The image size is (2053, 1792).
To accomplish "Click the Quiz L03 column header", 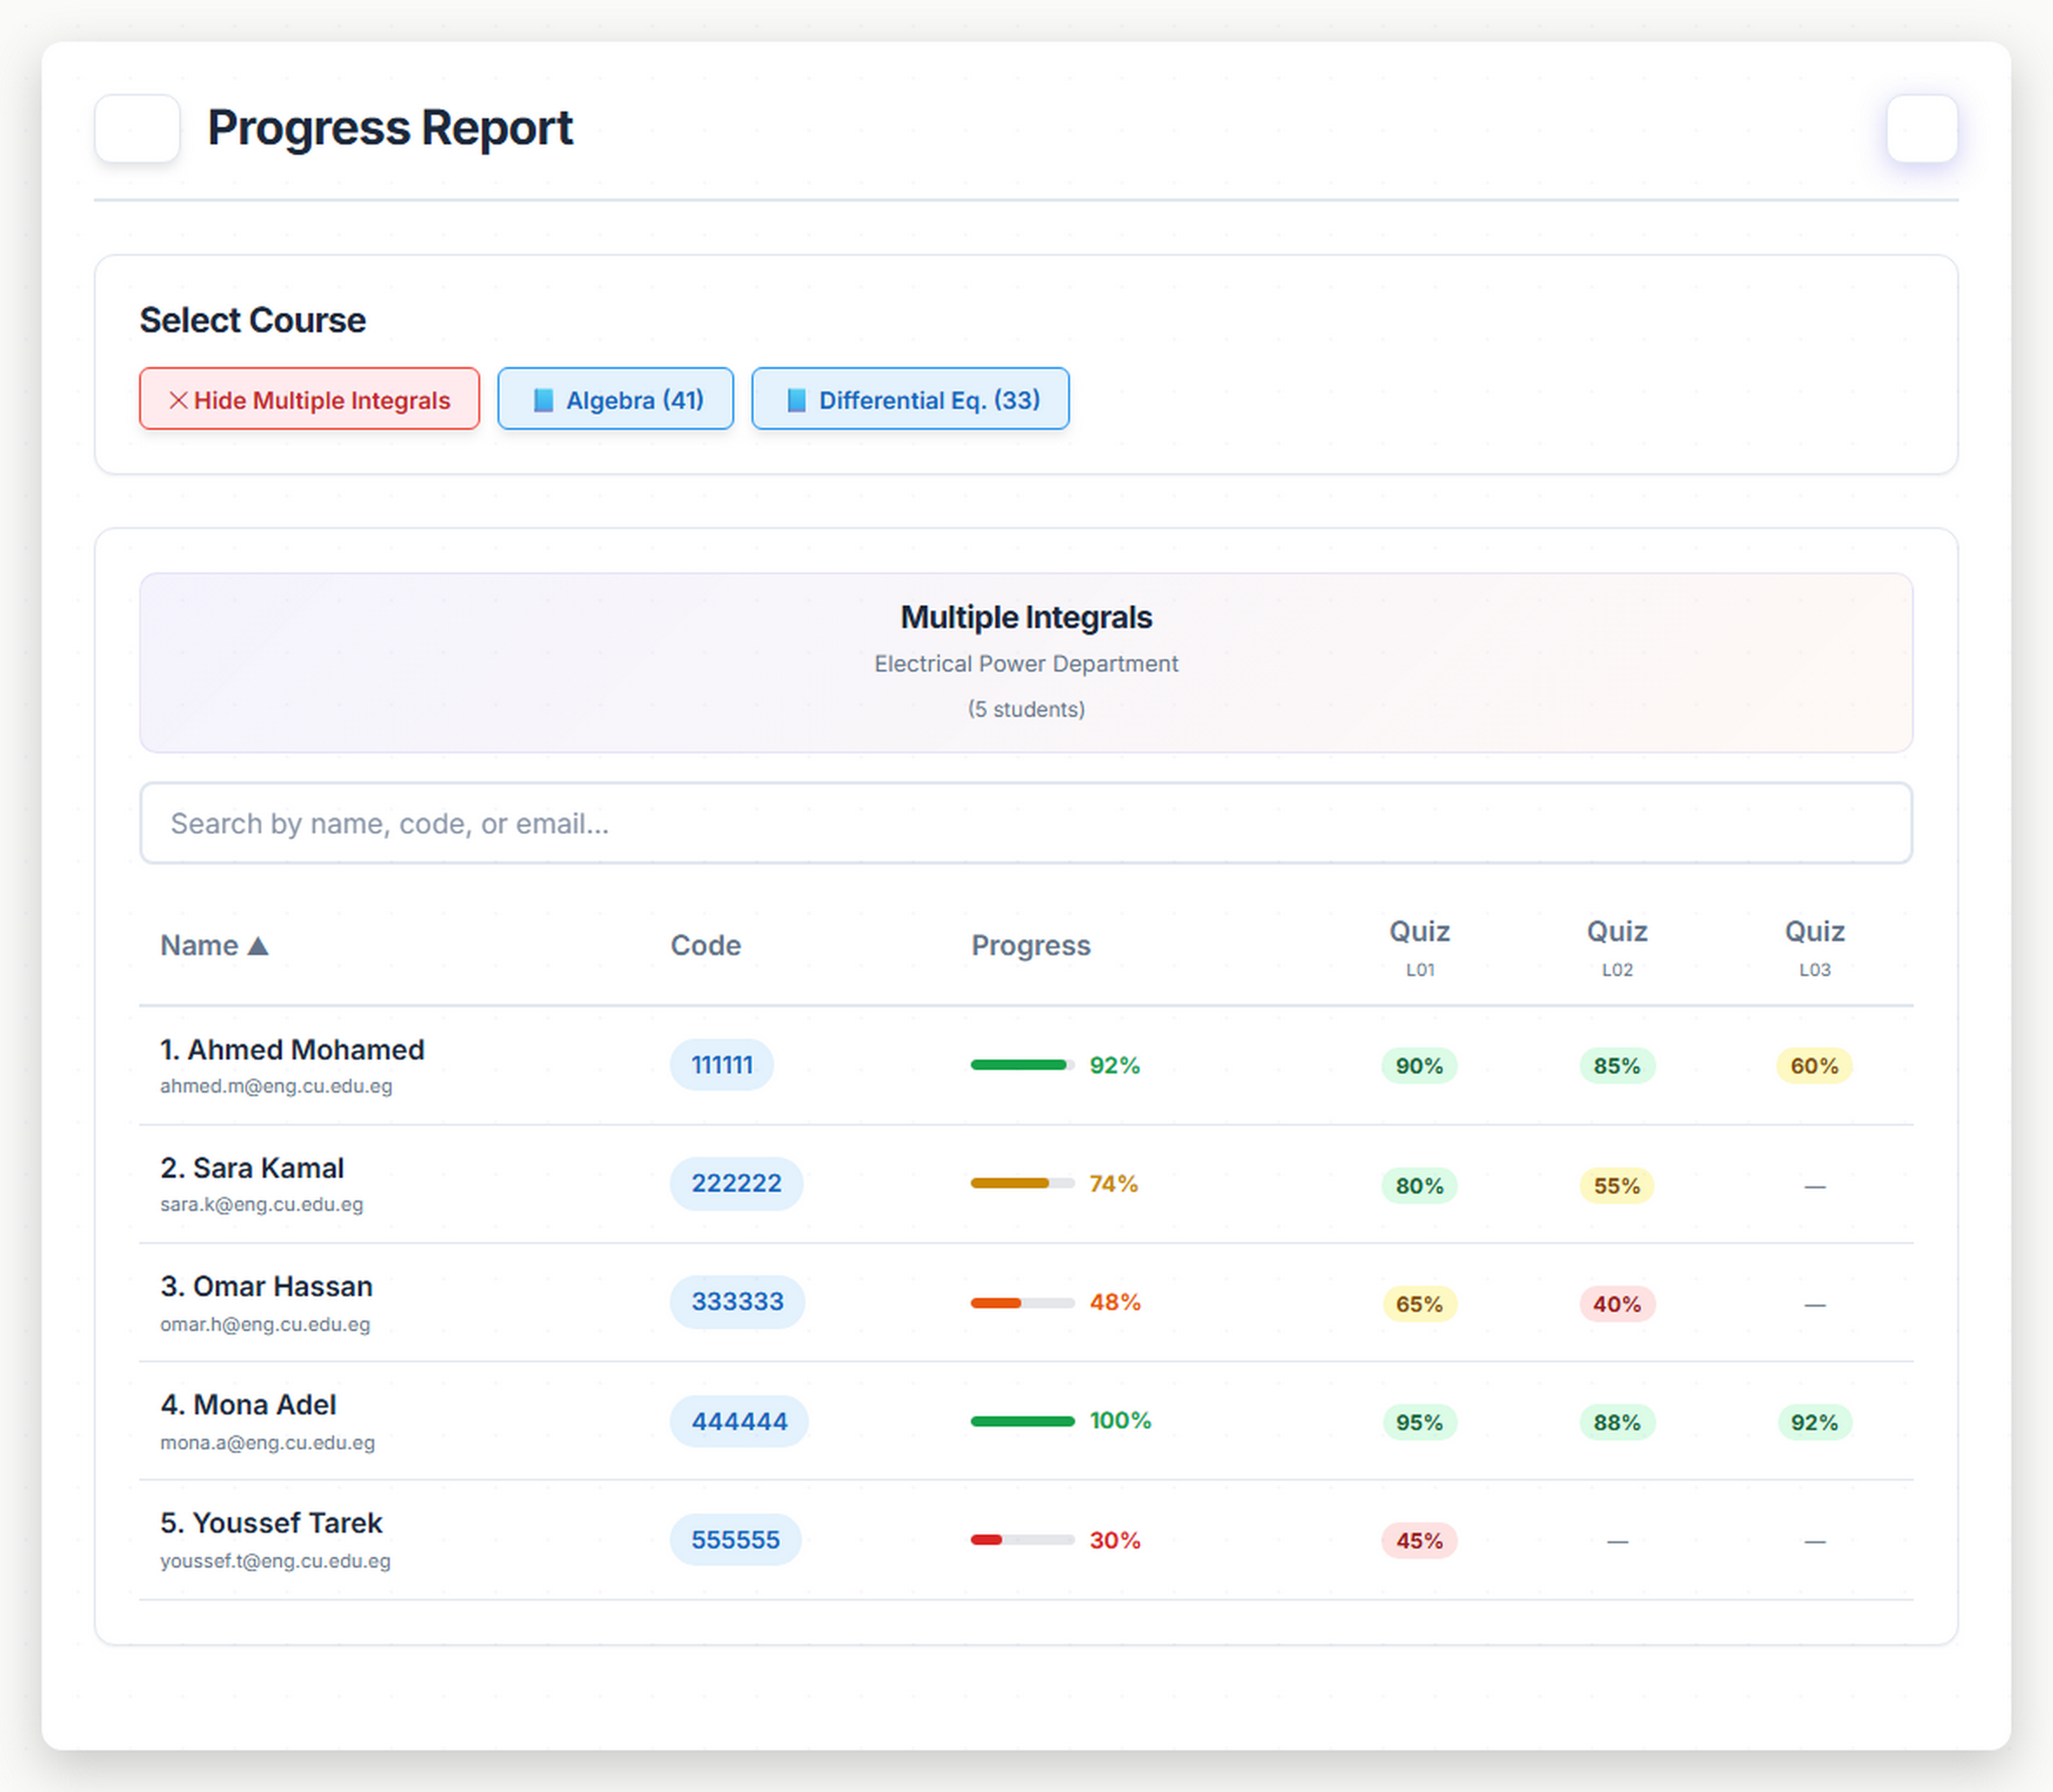I will tap(1814, 947).
